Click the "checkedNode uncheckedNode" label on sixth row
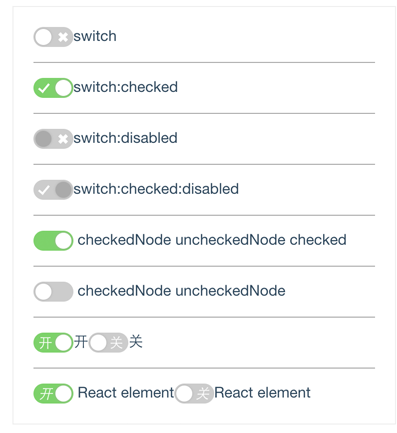397x433 pixels. point(181,291)
